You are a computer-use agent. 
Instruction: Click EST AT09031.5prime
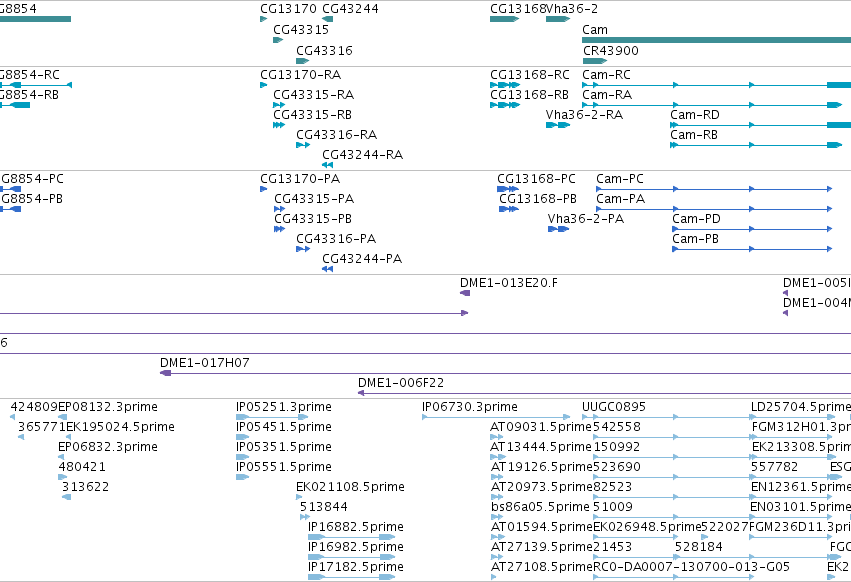497,437
